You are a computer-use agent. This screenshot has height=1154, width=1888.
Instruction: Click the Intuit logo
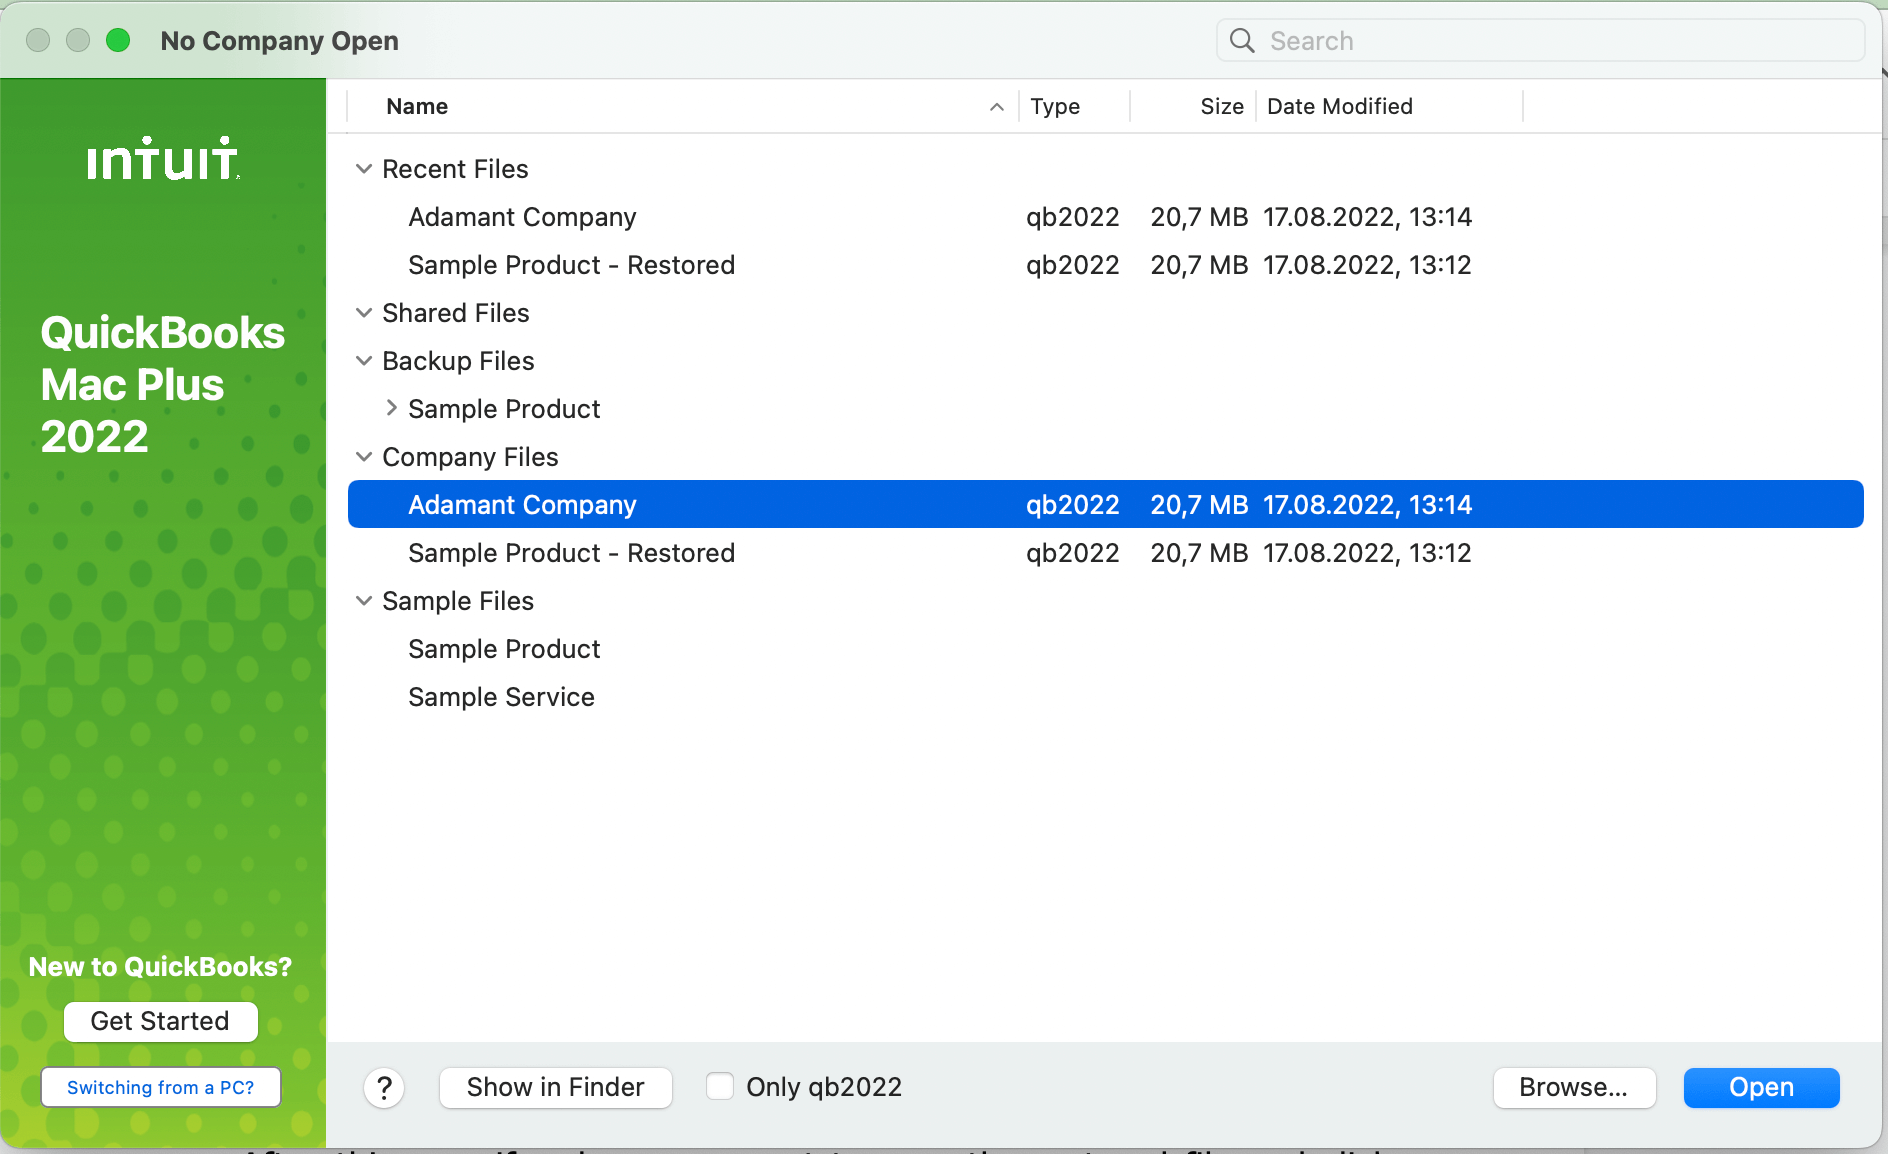162,158
